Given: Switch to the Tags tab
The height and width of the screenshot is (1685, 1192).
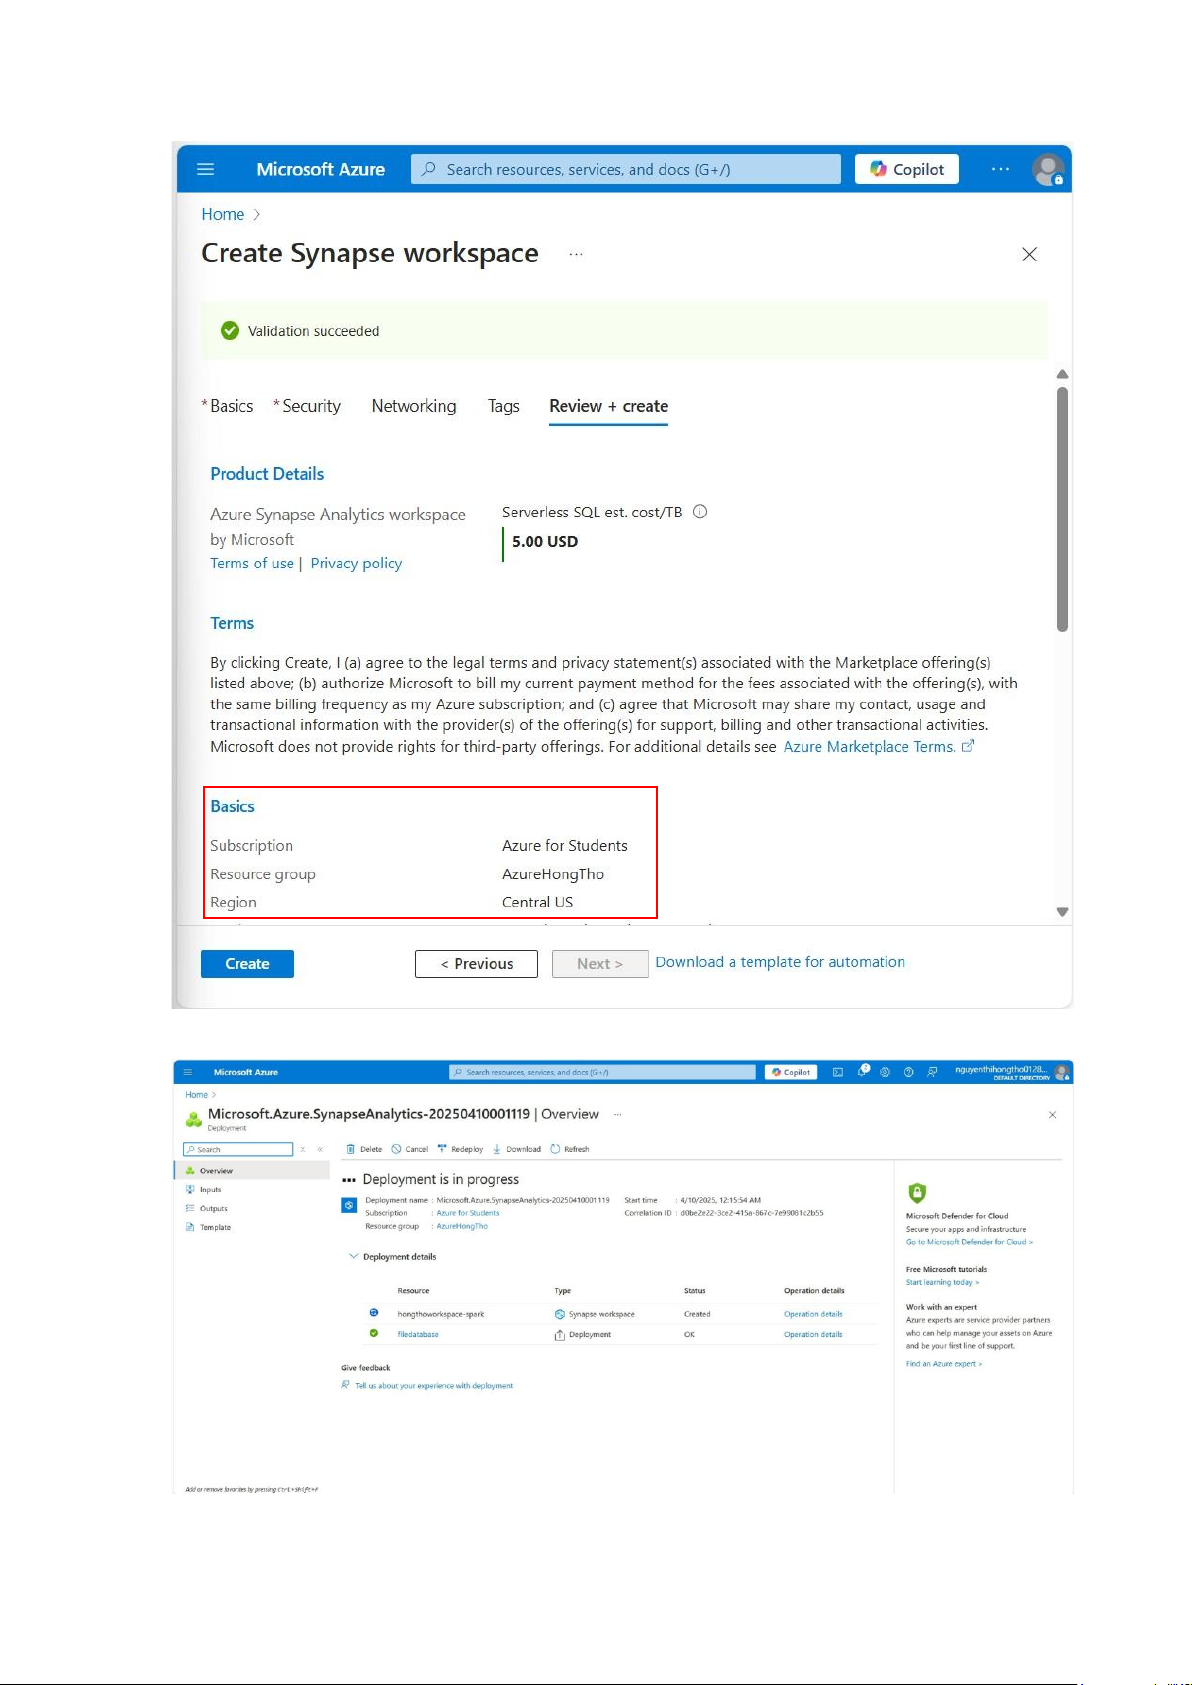Looking at the screenshot, I should point(504,406).
